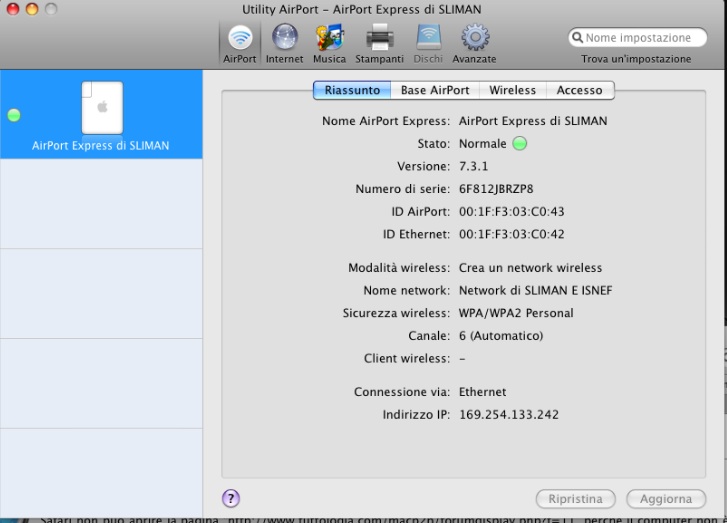The height and width of the screenshot is (523, 727).
Task: Switch to the Wireless tab
Action: 512,90
